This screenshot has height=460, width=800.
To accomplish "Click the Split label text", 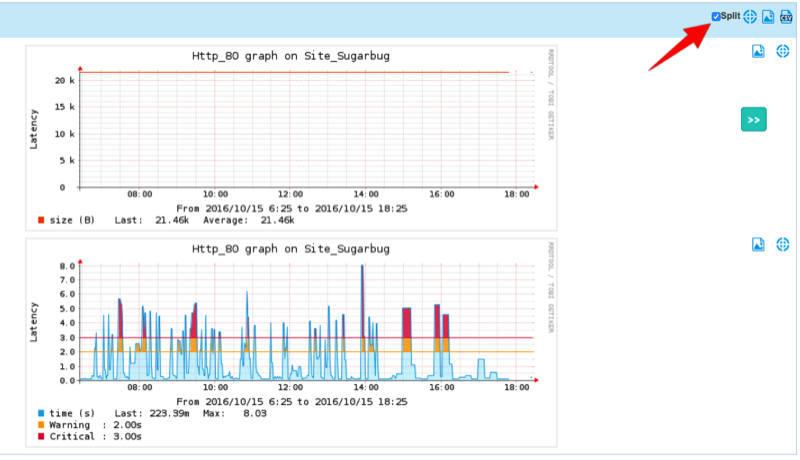I will (731, 17).
